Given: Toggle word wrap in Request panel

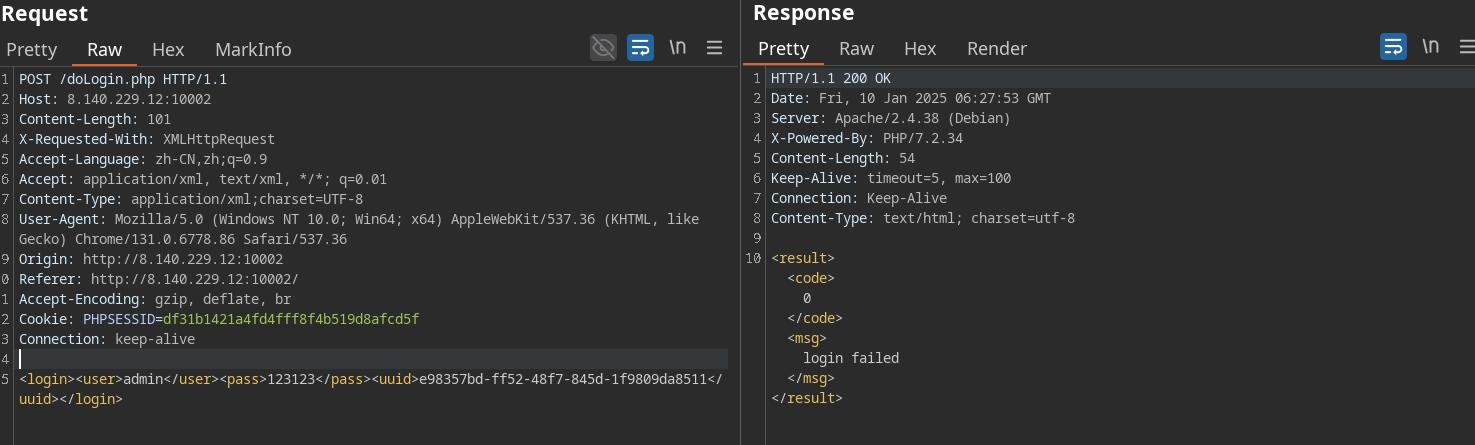Looking at the screenshot, I should click(x=640, y=47).
